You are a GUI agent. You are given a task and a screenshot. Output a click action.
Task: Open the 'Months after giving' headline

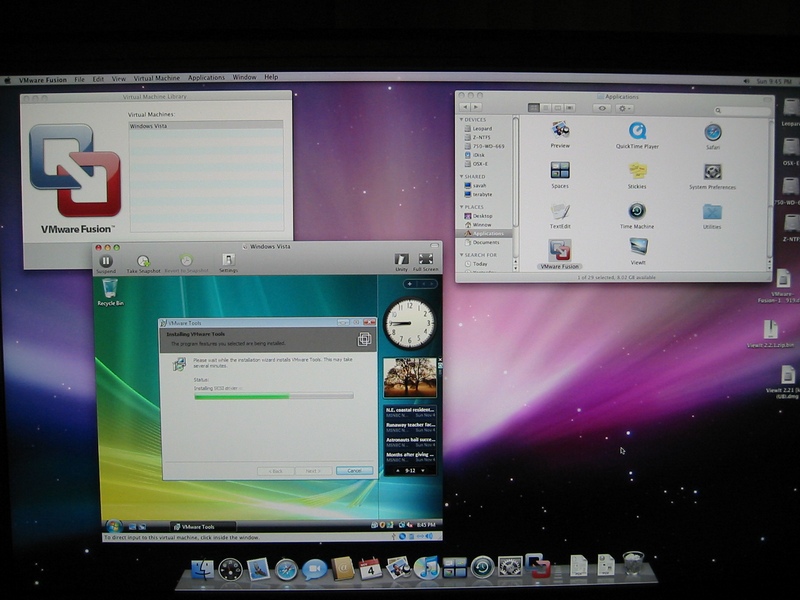(x=410, y=457)
